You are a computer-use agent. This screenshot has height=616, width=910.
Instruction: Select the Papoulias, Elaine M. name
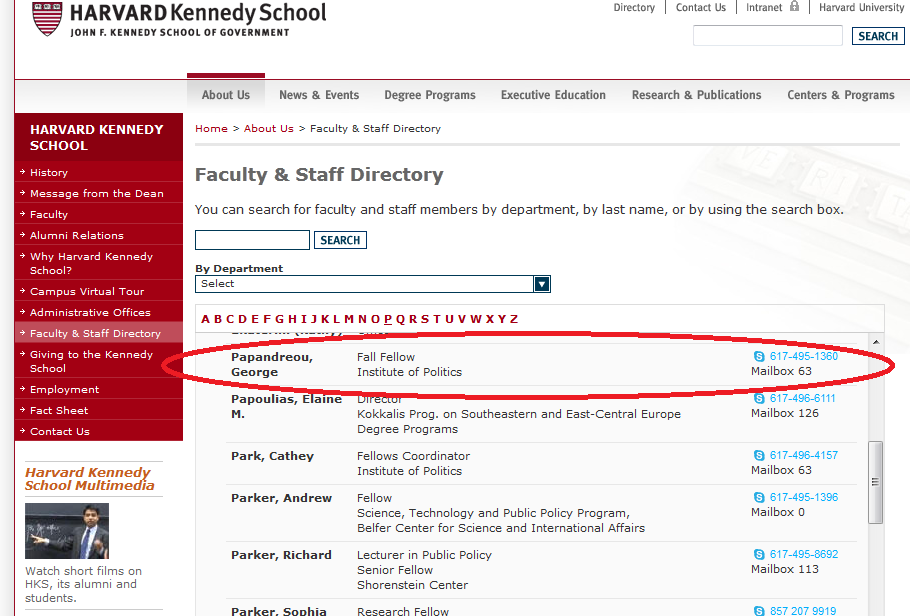(286, 406)
